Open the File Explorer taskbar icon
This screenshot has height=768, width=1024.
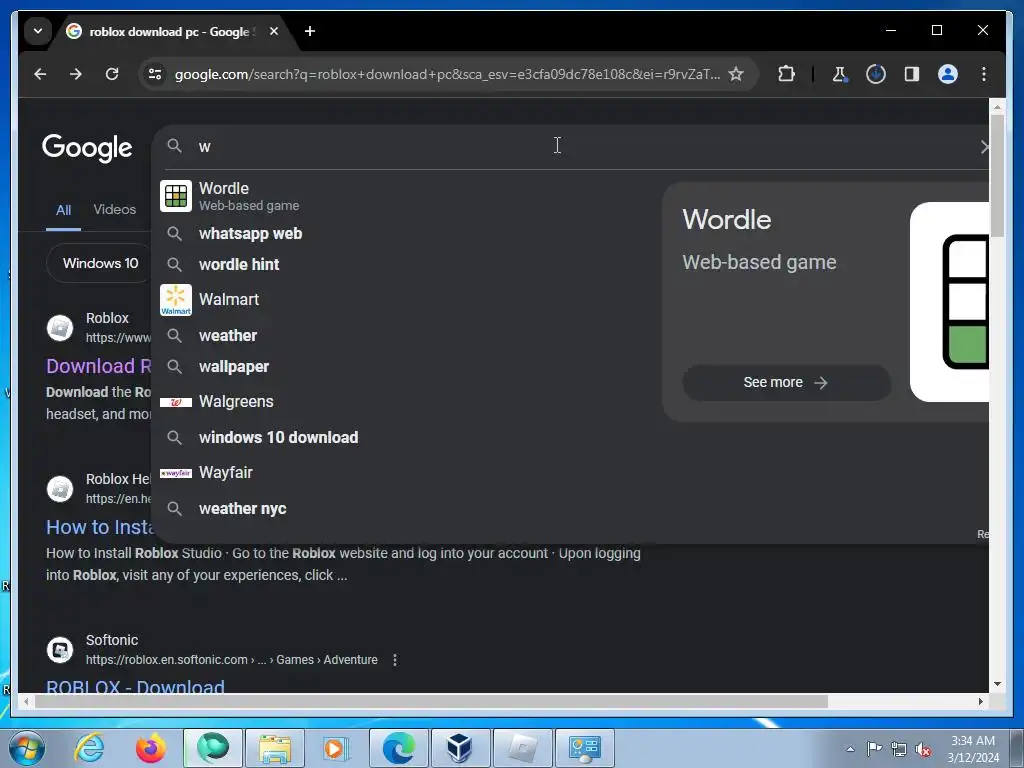click(274, 748)
